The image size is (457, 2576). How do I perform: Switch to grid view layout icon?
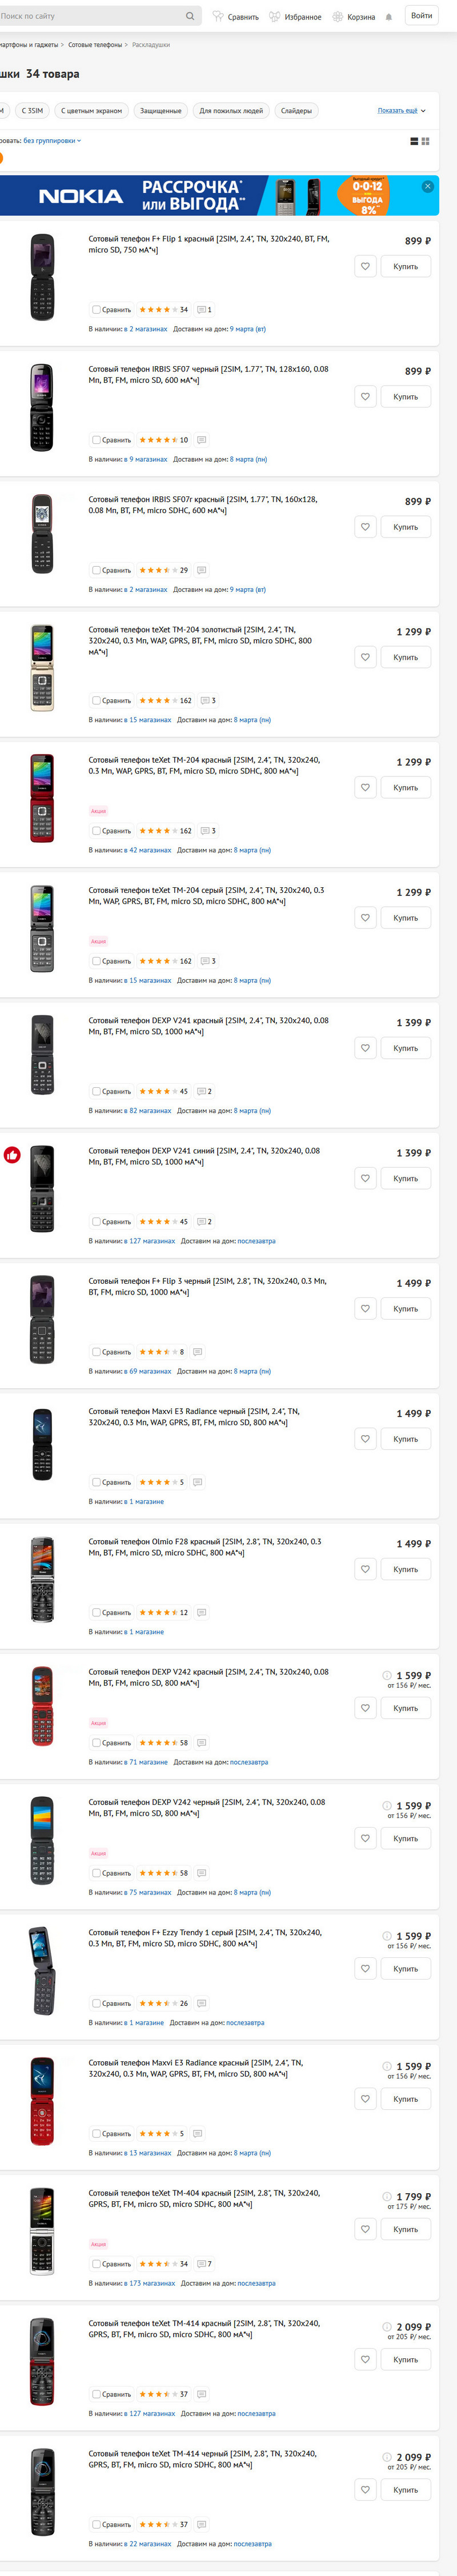[426, 141]
